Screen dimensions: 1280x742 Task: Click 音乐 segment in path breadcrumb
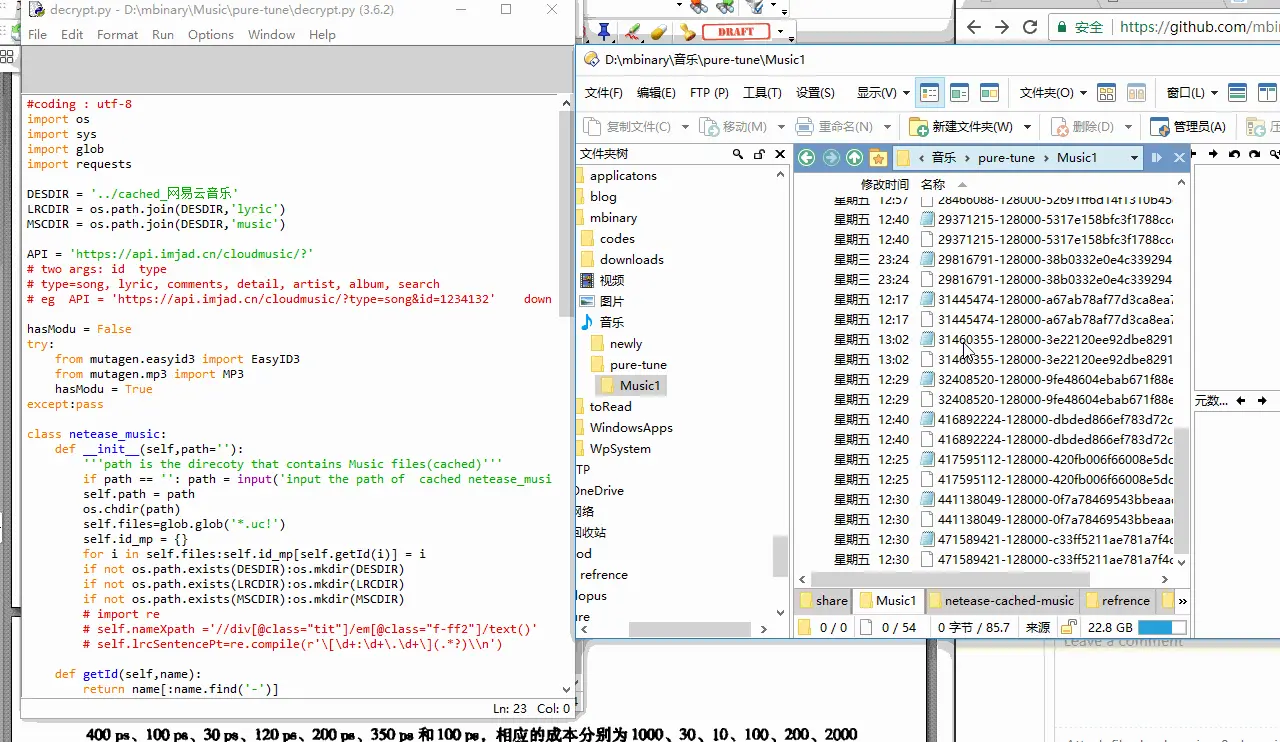pos(944,157)
